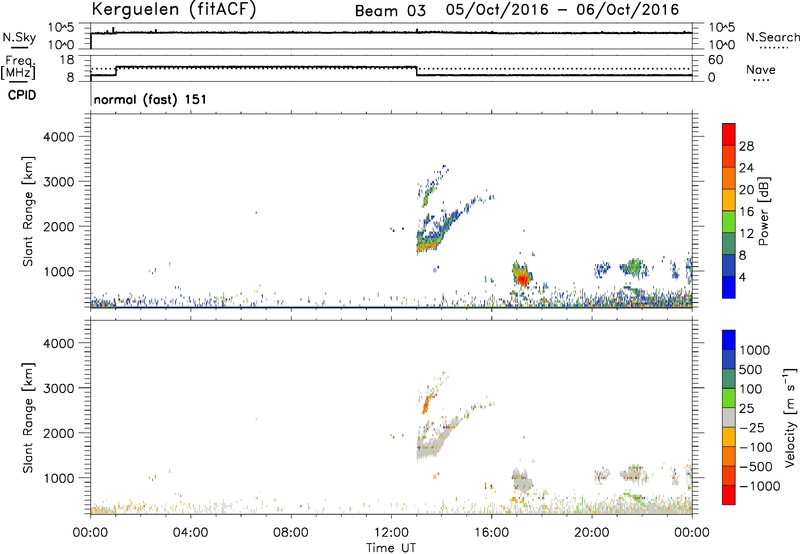Click the '16:00' time axis tick label
Image resolution: width=800 pixels, height=554 pixels.
coord(491,533)
